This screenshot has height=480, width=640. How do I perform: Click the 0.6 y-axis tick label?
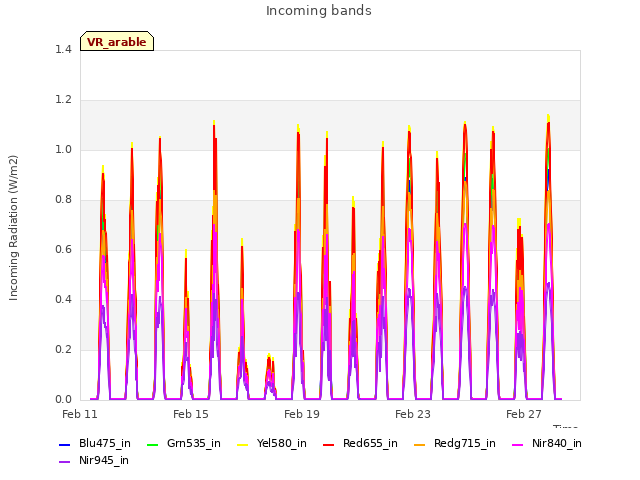(63, 249)
